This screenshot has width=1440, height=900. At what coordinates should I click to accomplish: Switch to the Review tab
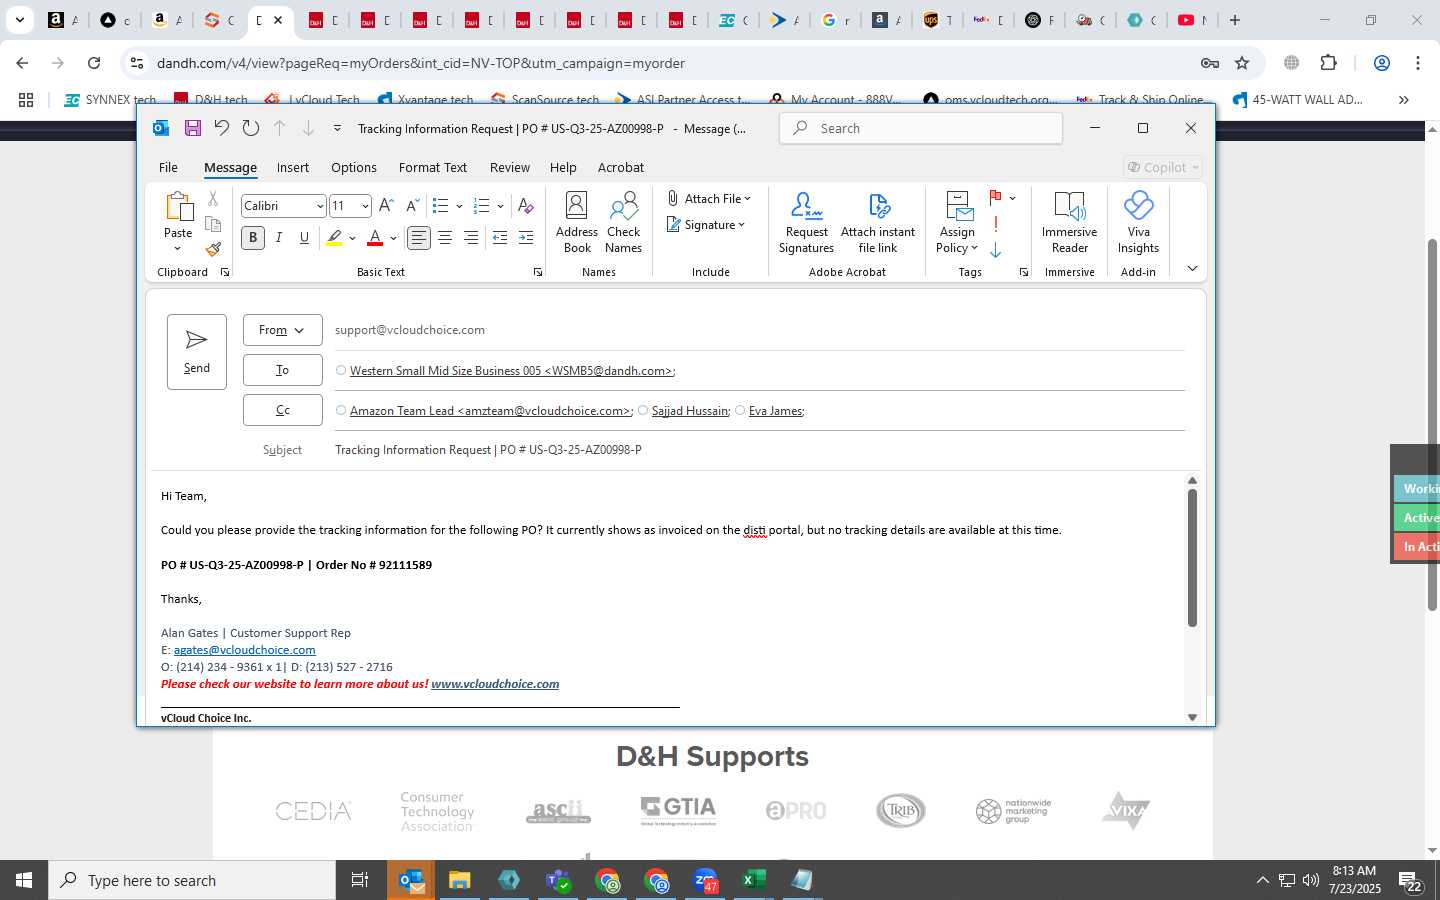click(x=510, y=168)
